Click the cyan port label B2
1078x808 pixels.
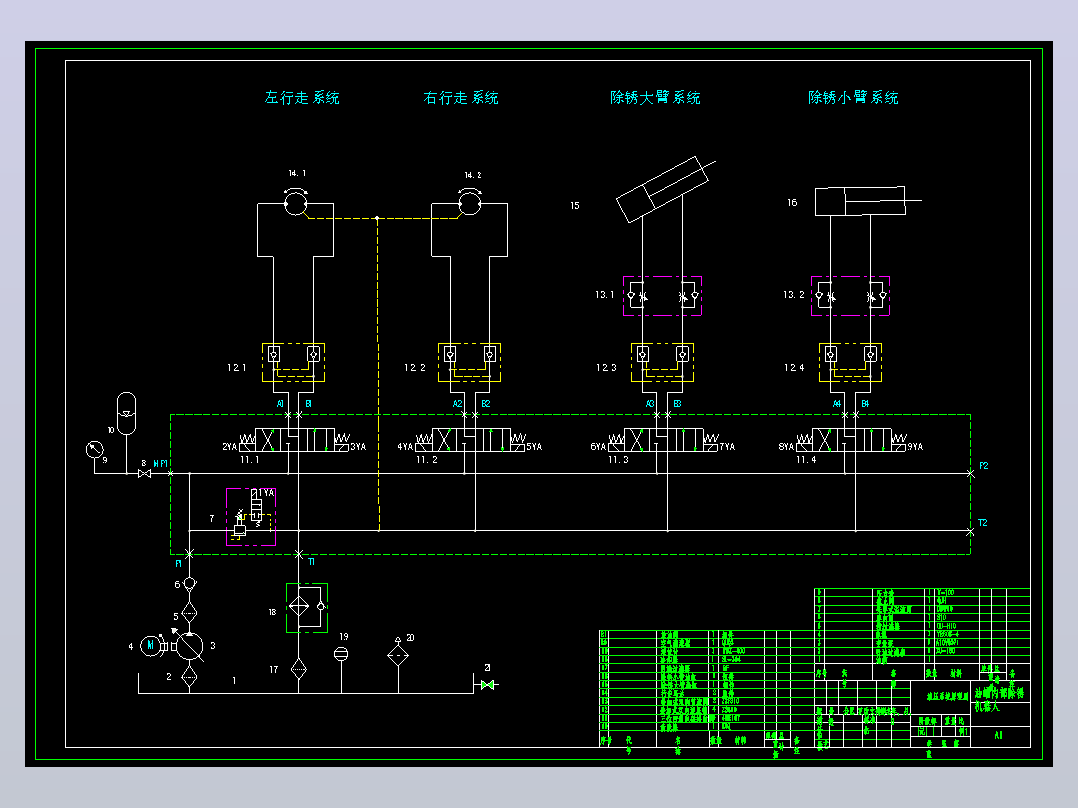[x=486, y=404]
